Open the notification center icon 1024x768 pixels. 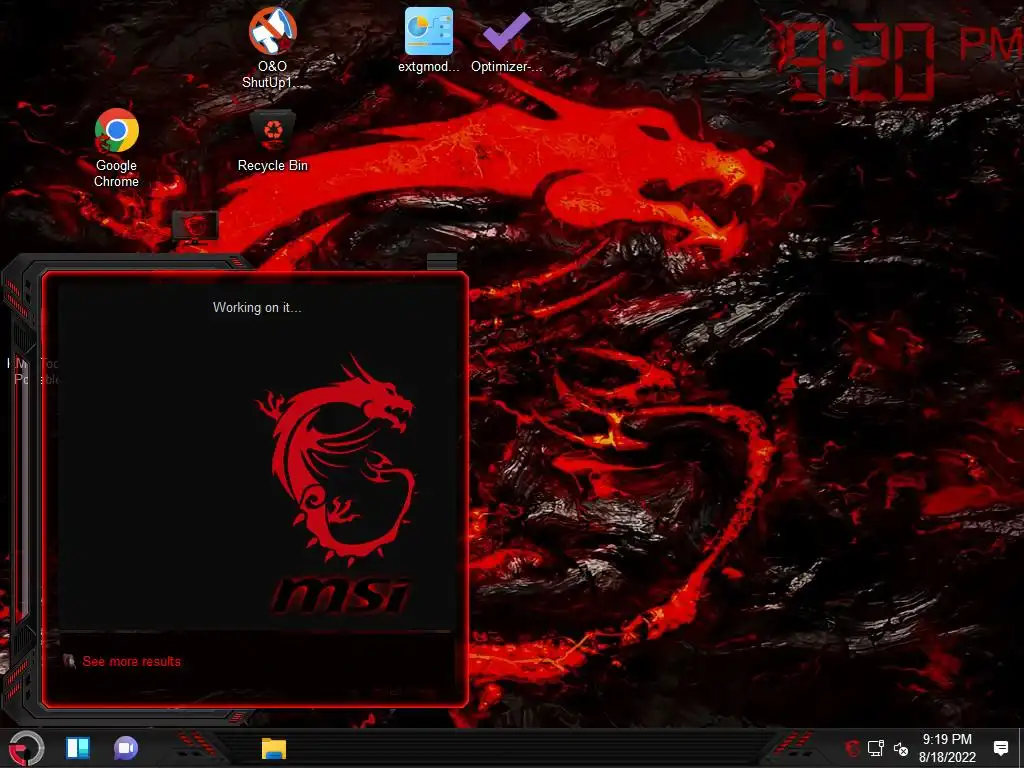[x=1000, y=748]
